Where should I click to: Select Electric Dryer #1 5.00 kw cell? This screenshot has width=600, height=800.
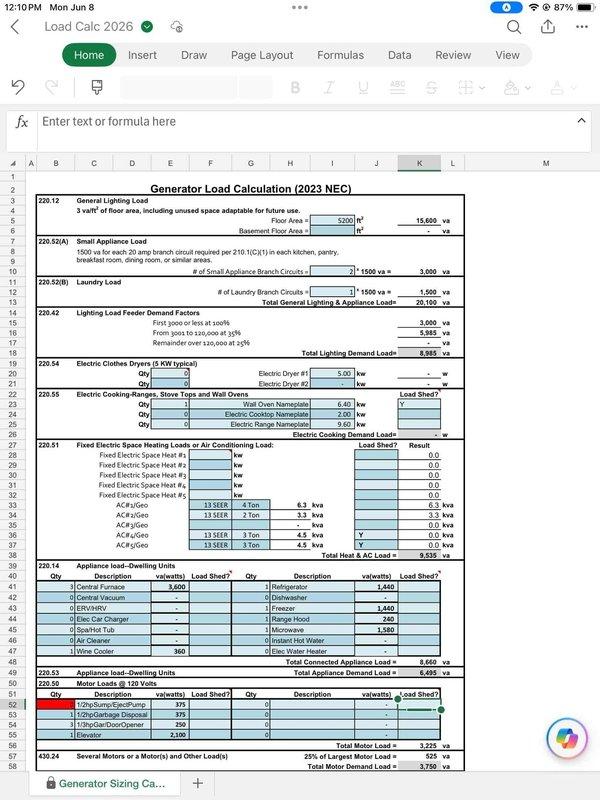click(332, 373)
